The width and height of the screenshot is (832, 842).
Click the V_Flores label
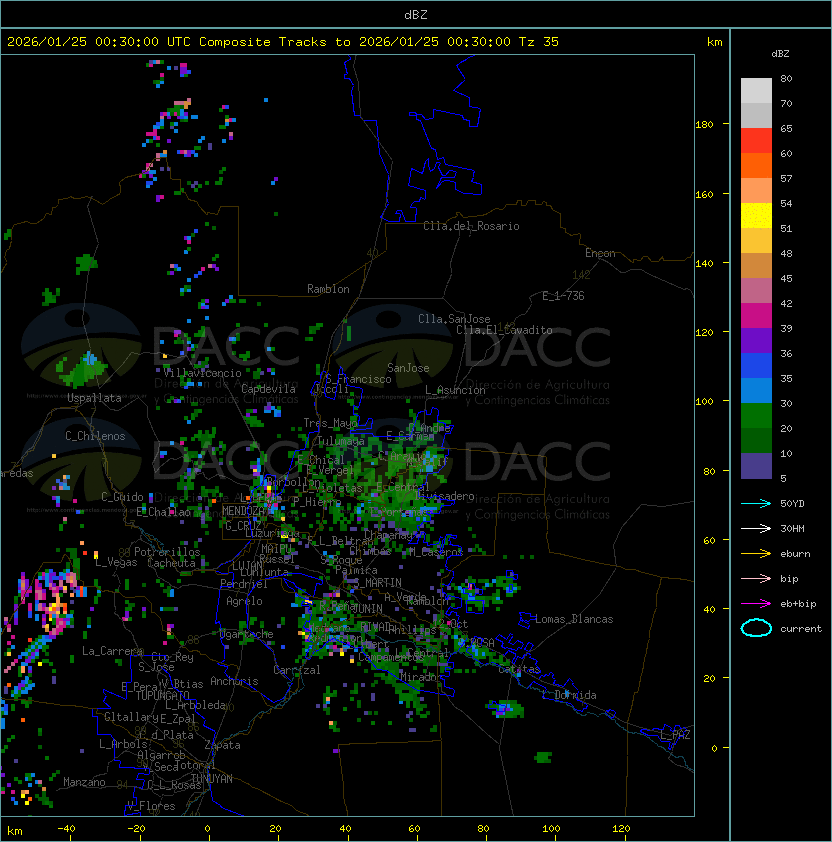(151, 806)
